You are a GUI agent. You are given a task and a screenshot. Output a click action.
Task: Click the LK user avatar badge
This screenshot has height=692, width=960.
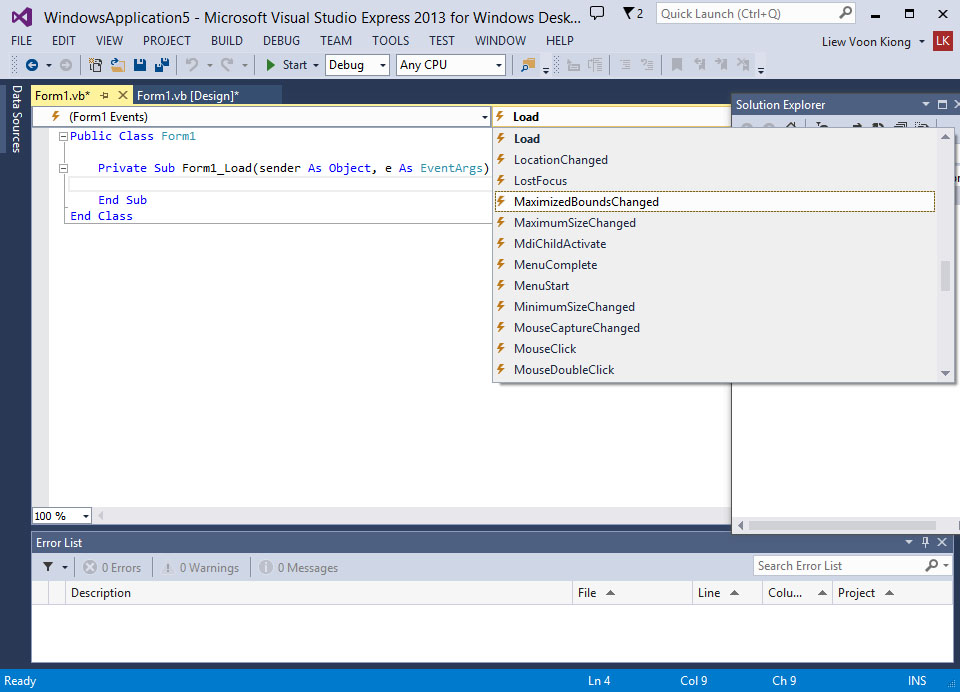coord(943,41)
